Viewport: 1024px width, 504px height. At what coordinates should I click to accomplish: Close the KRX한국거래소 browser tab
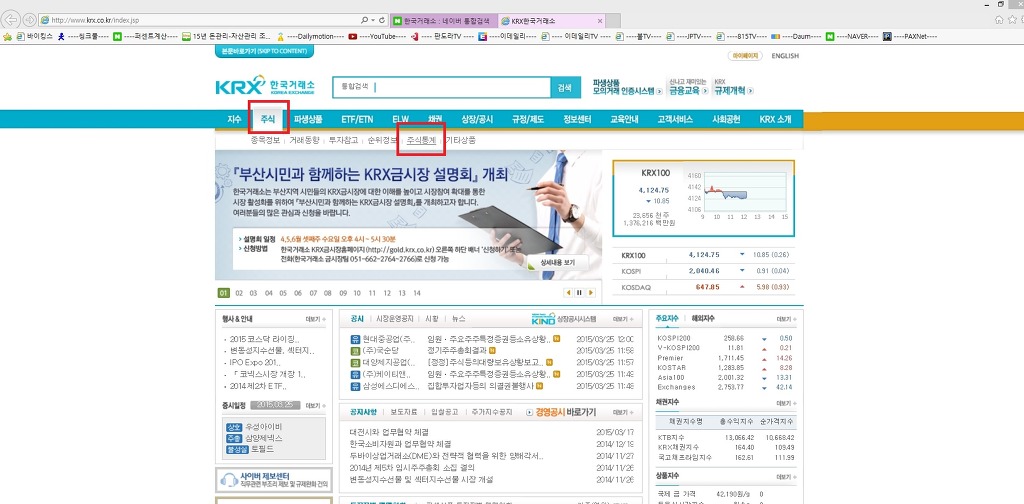[600, 20]
